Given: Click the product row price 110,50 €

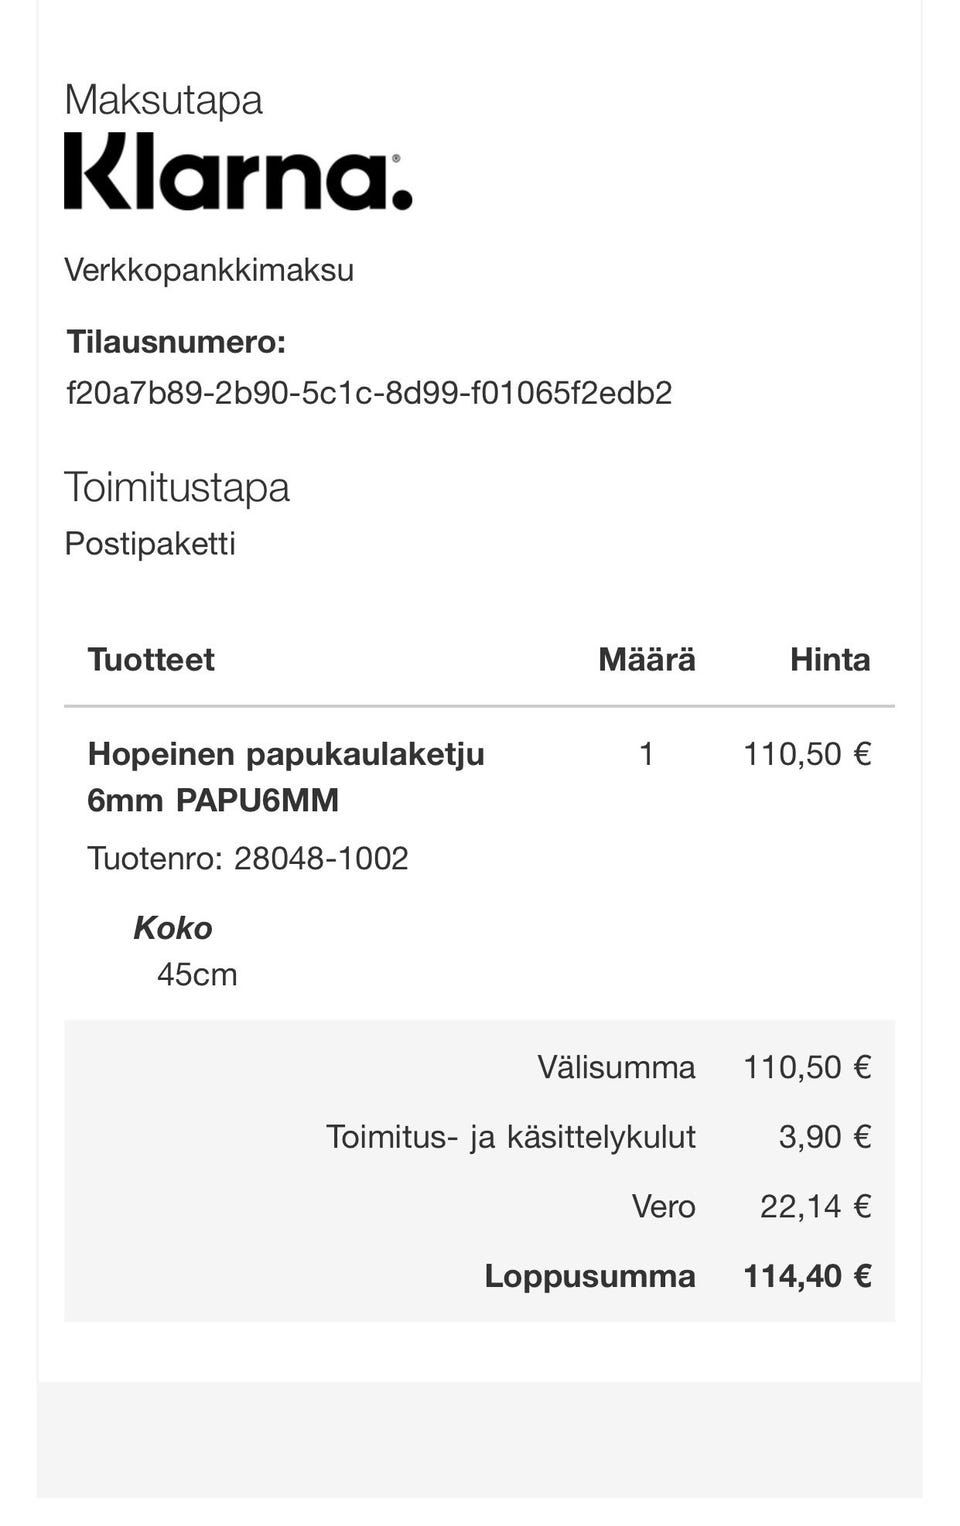Looking at the screenshot, I should pos(806,754).
